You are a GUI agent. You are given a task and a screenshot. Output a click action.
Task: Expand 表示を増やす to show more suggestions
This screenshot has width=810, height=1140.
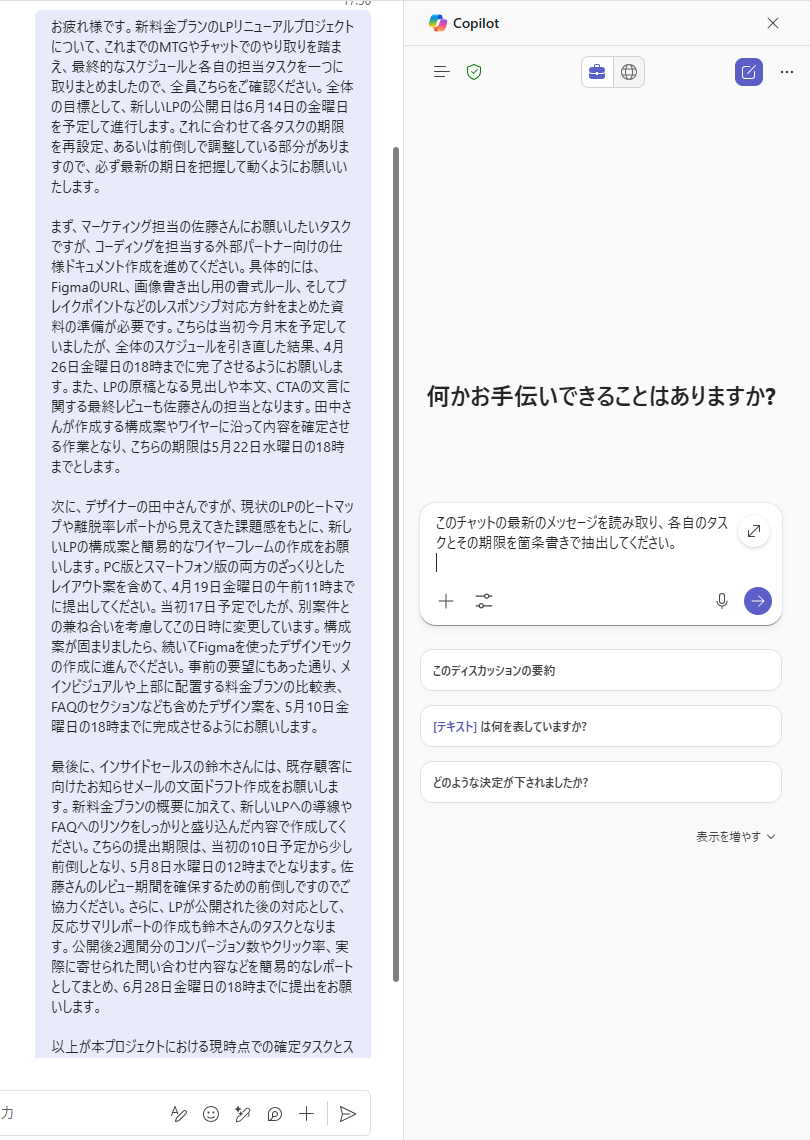point(736,837)
